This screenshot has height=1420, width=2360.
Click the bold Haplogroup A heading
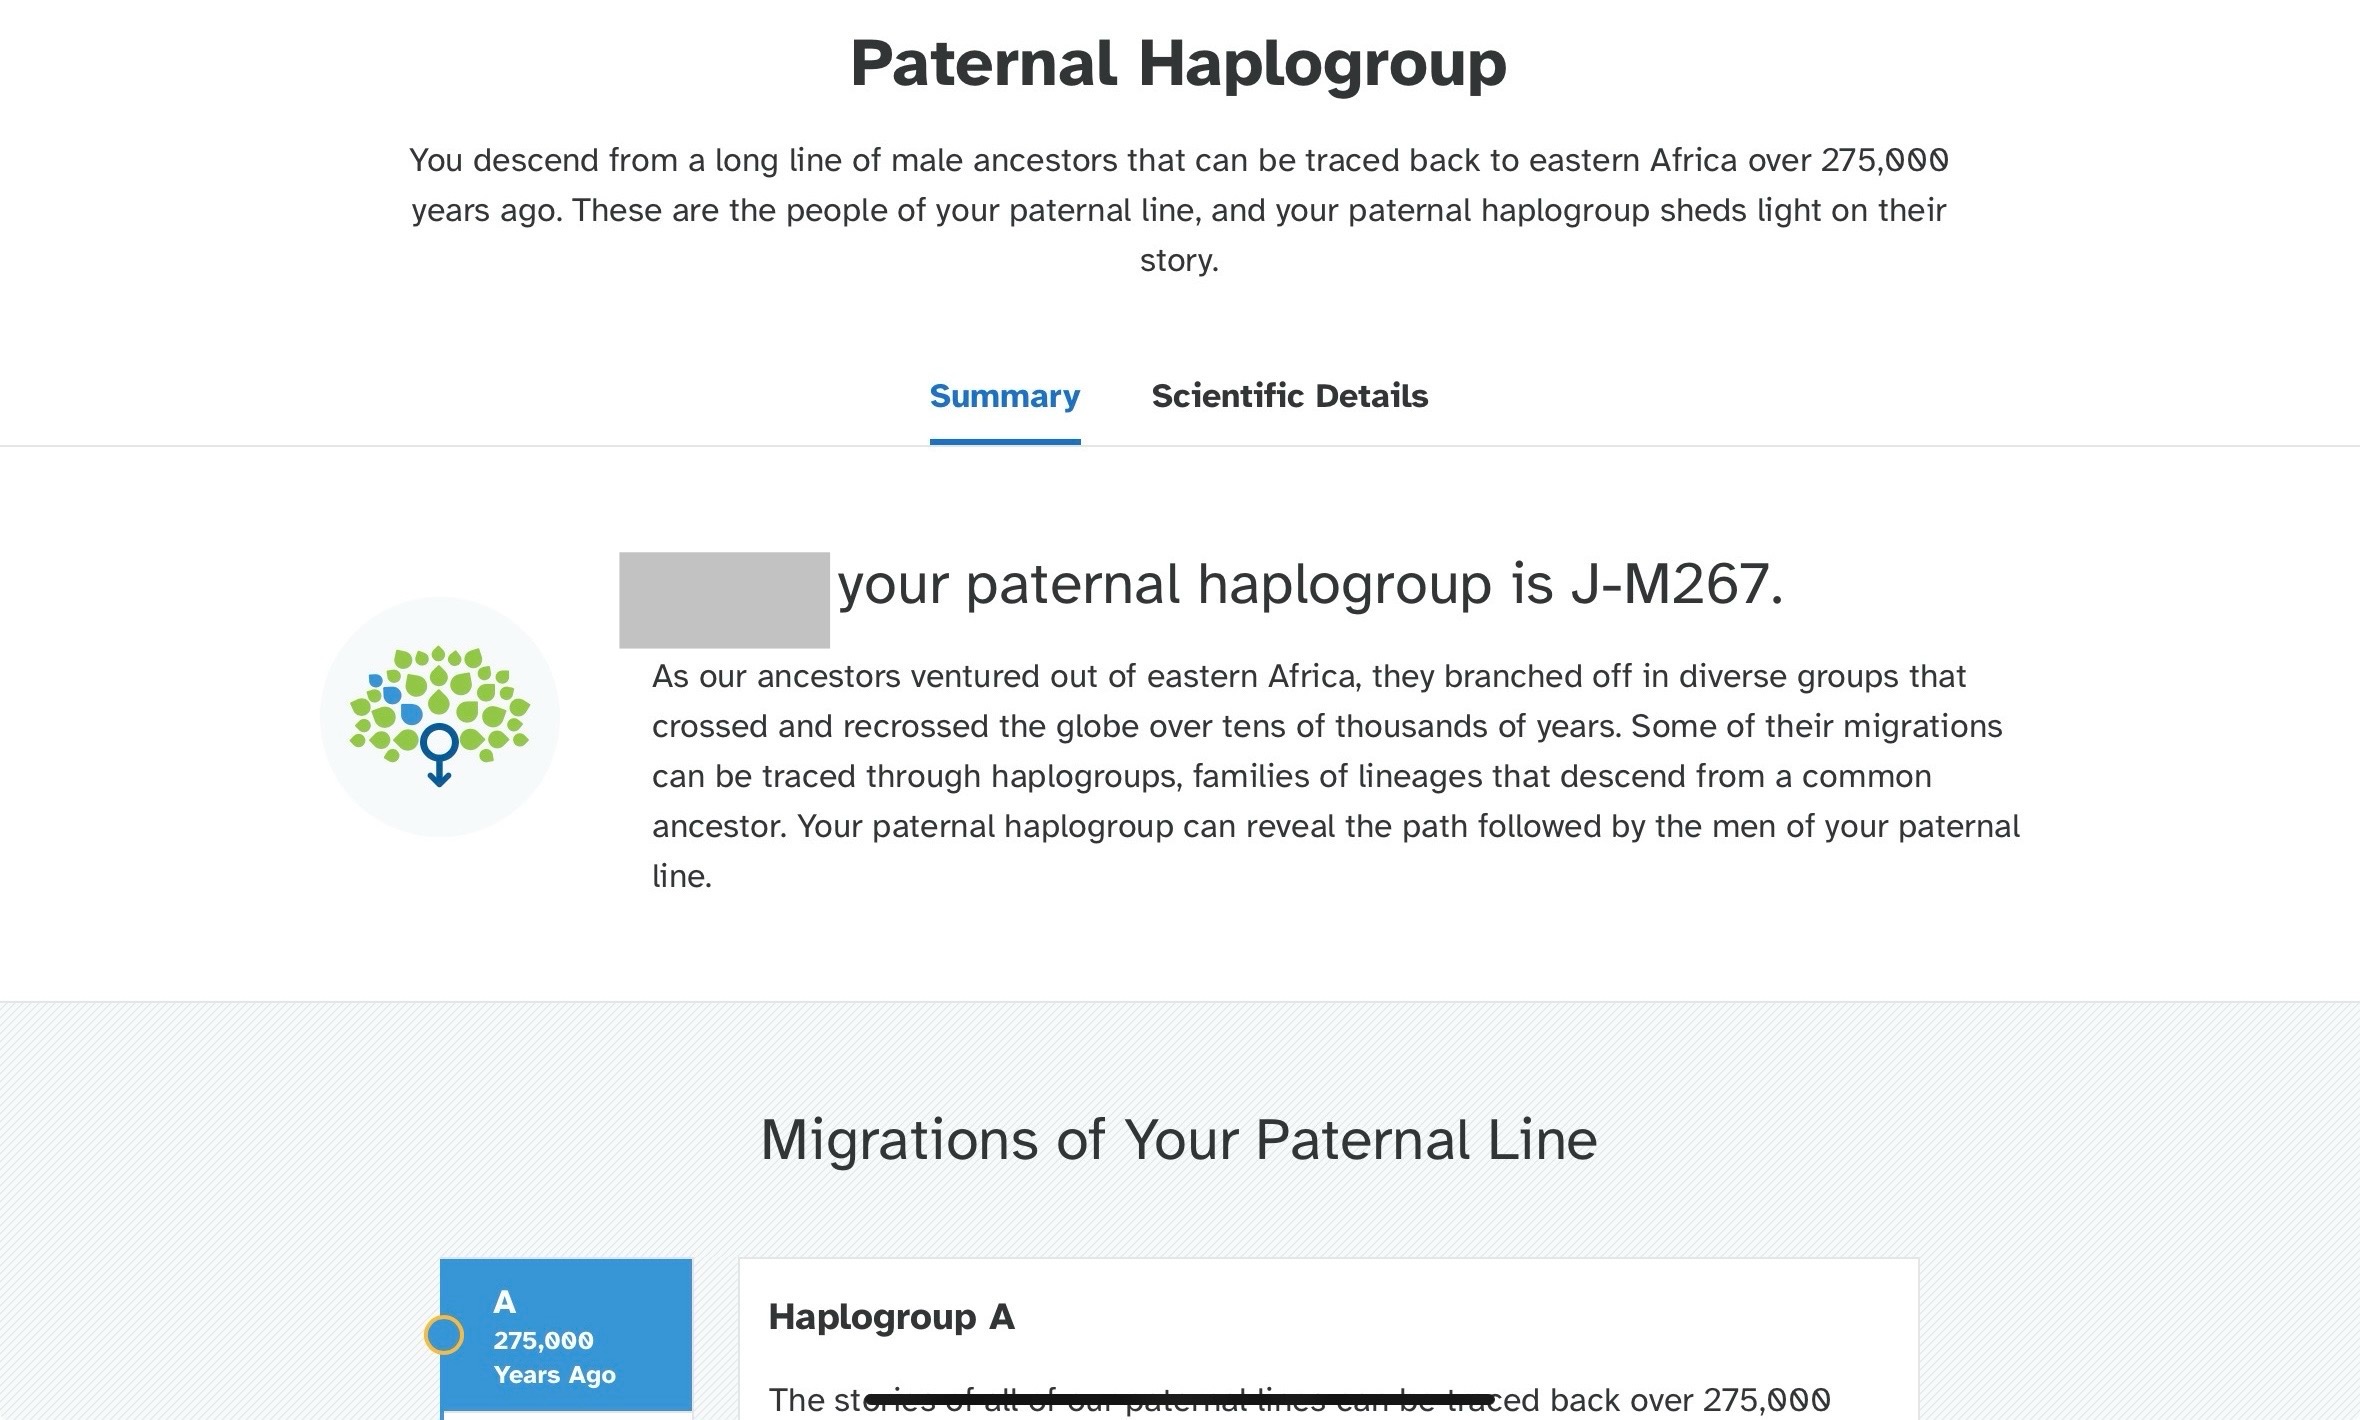pyautogui.click(x=891, y=1317)
